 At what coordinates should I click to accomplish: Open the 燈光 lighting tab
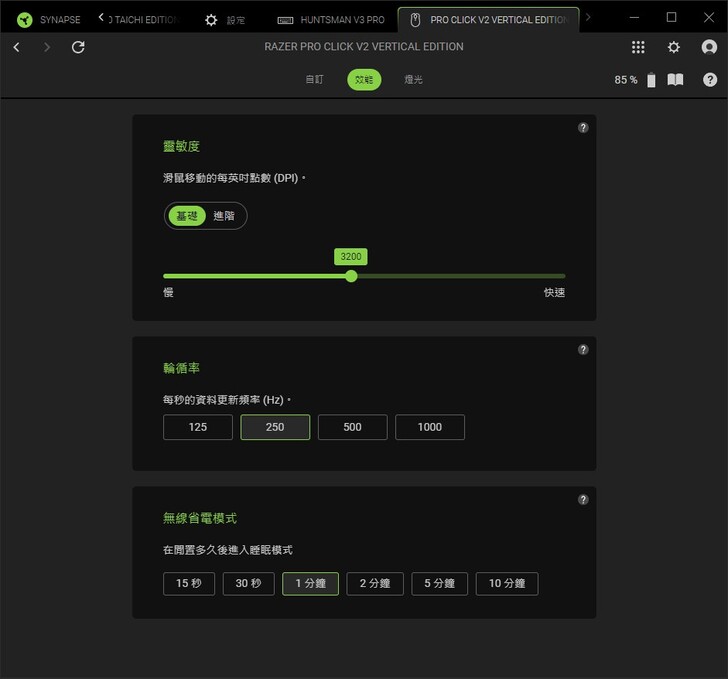pyautogui.click(x=413, y=80)
